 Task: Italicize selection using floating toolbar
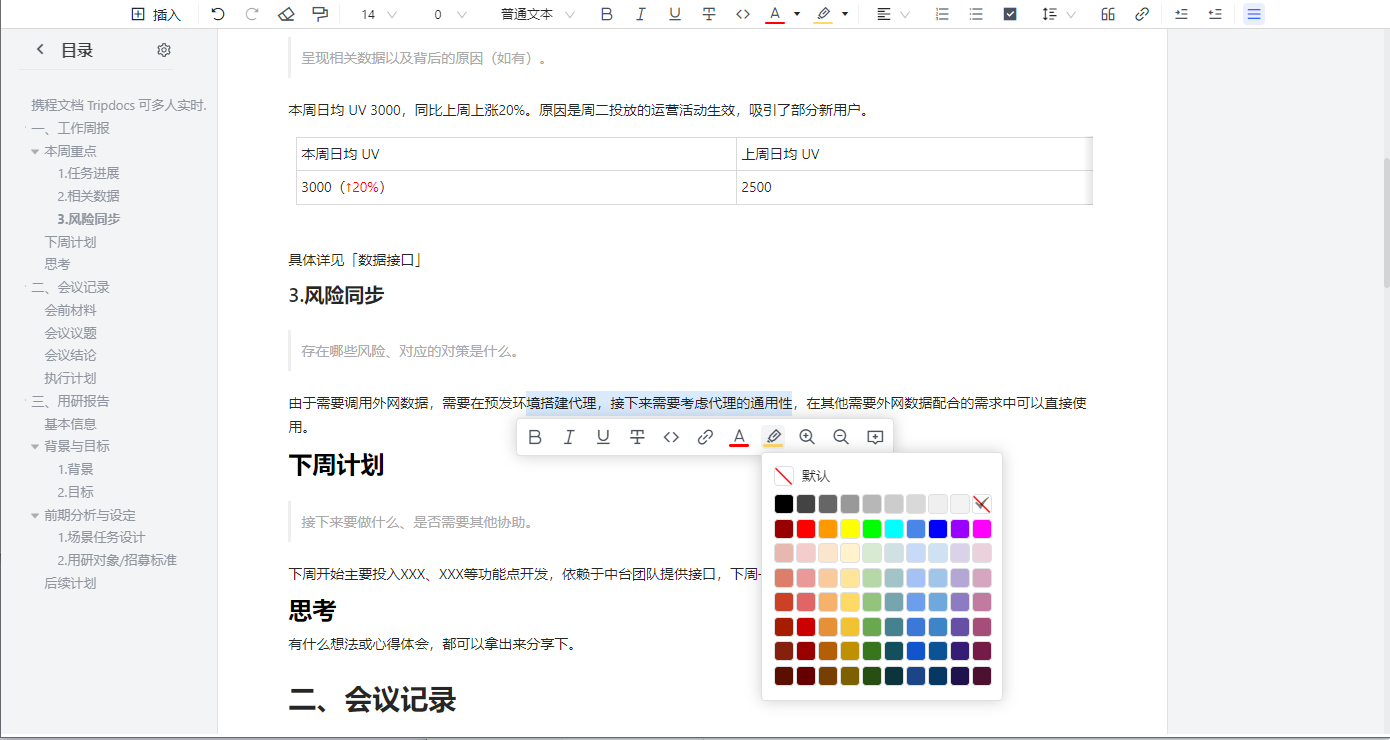click(x=569, y=437)
